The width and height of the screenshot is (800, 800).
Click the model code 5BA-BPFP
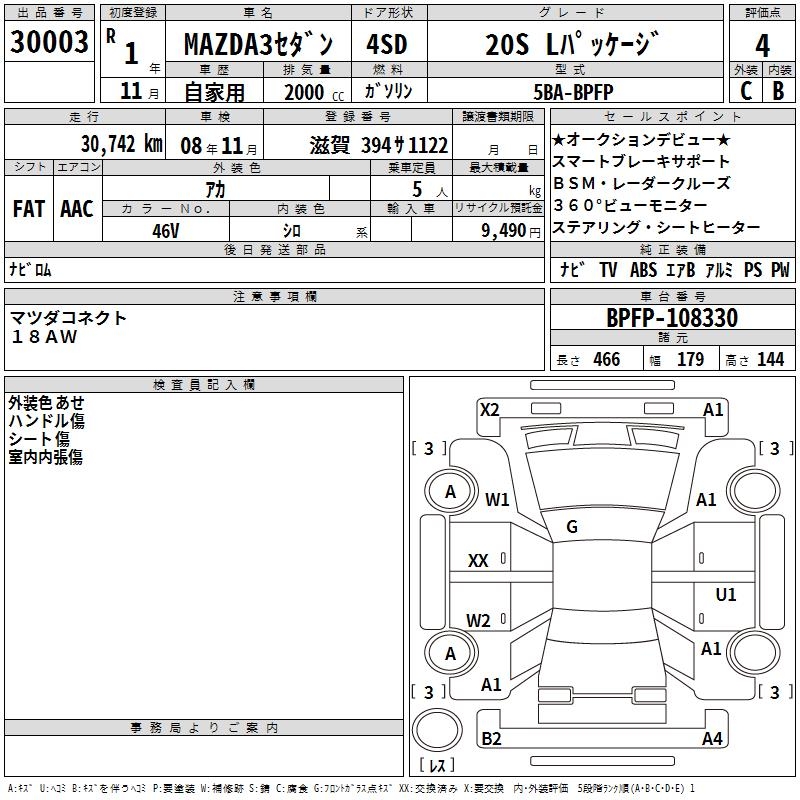pos(575,92)
